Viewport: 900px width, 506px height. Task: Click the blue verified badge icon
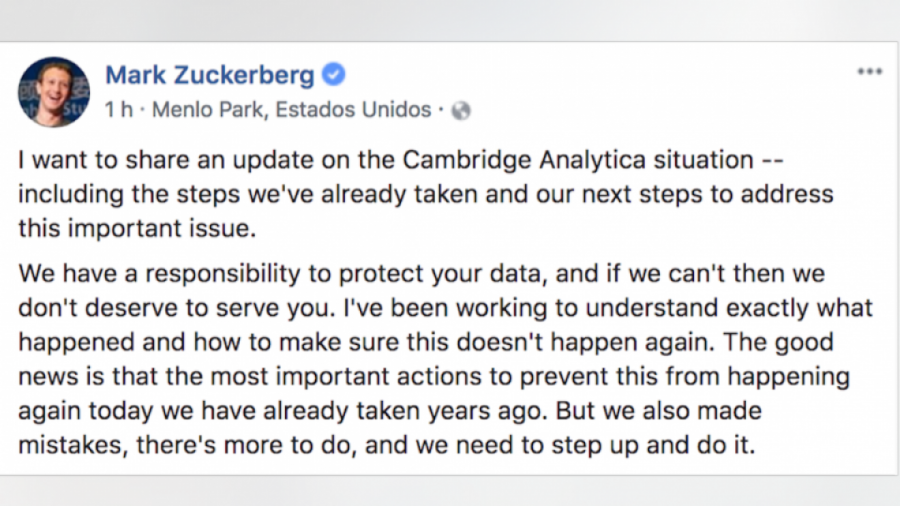[x=336, y=74]
